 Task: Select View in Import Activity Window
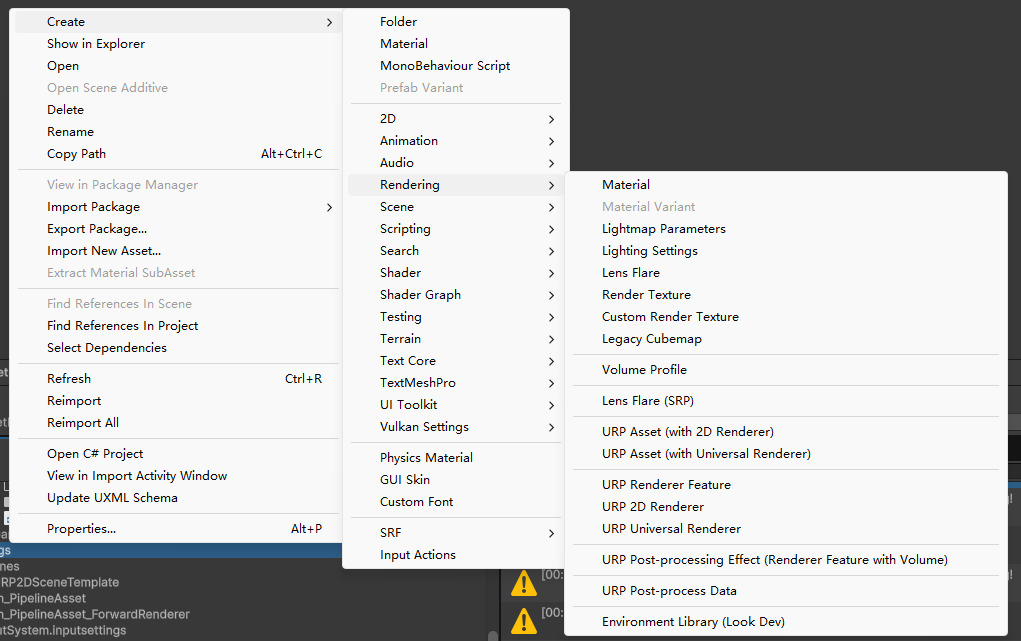[177, 476]
